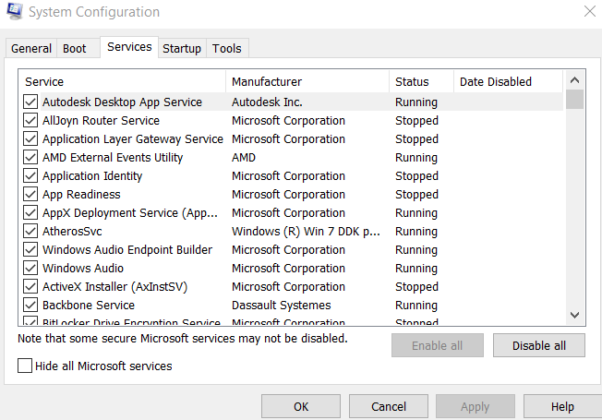Toggle the Windows Audio service checkbox
The width and height of the screenshot is (602, 420).
tap(30, 268)
